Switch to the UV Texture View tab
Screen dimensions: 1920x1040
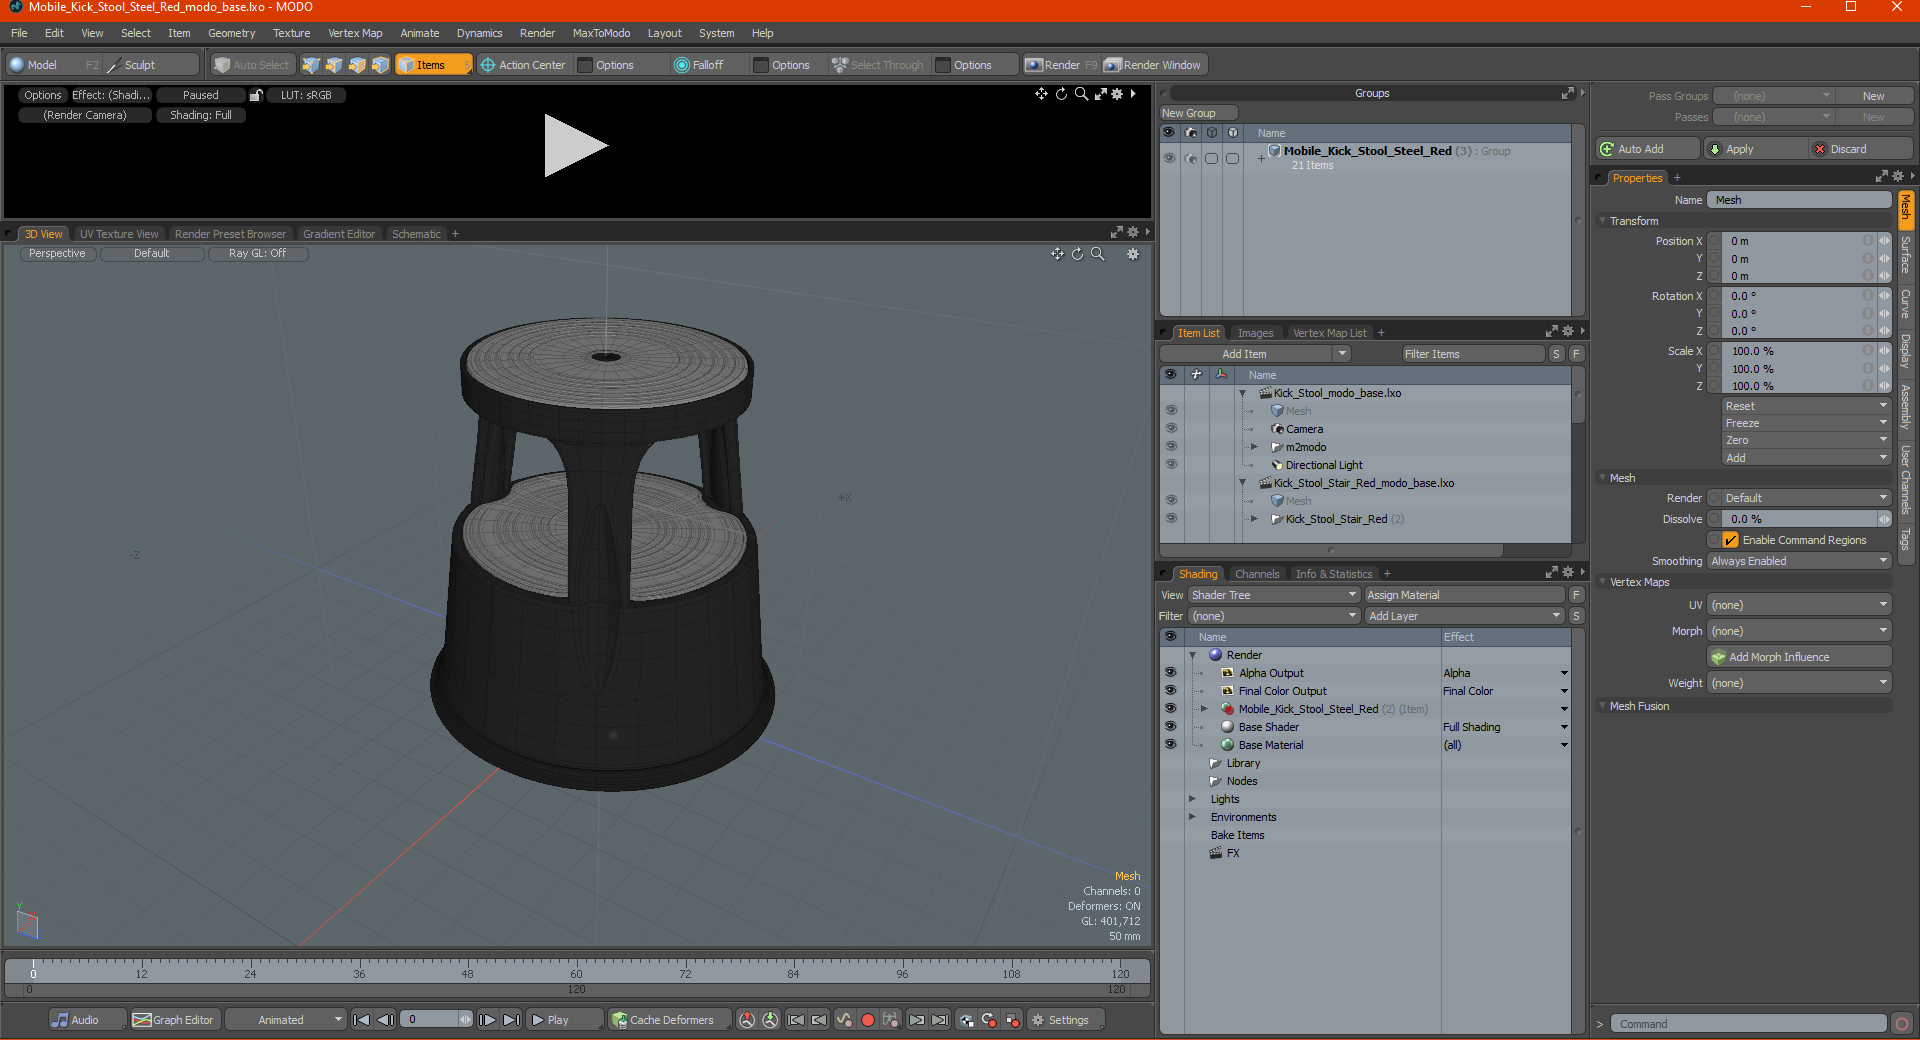pos(119,234)
